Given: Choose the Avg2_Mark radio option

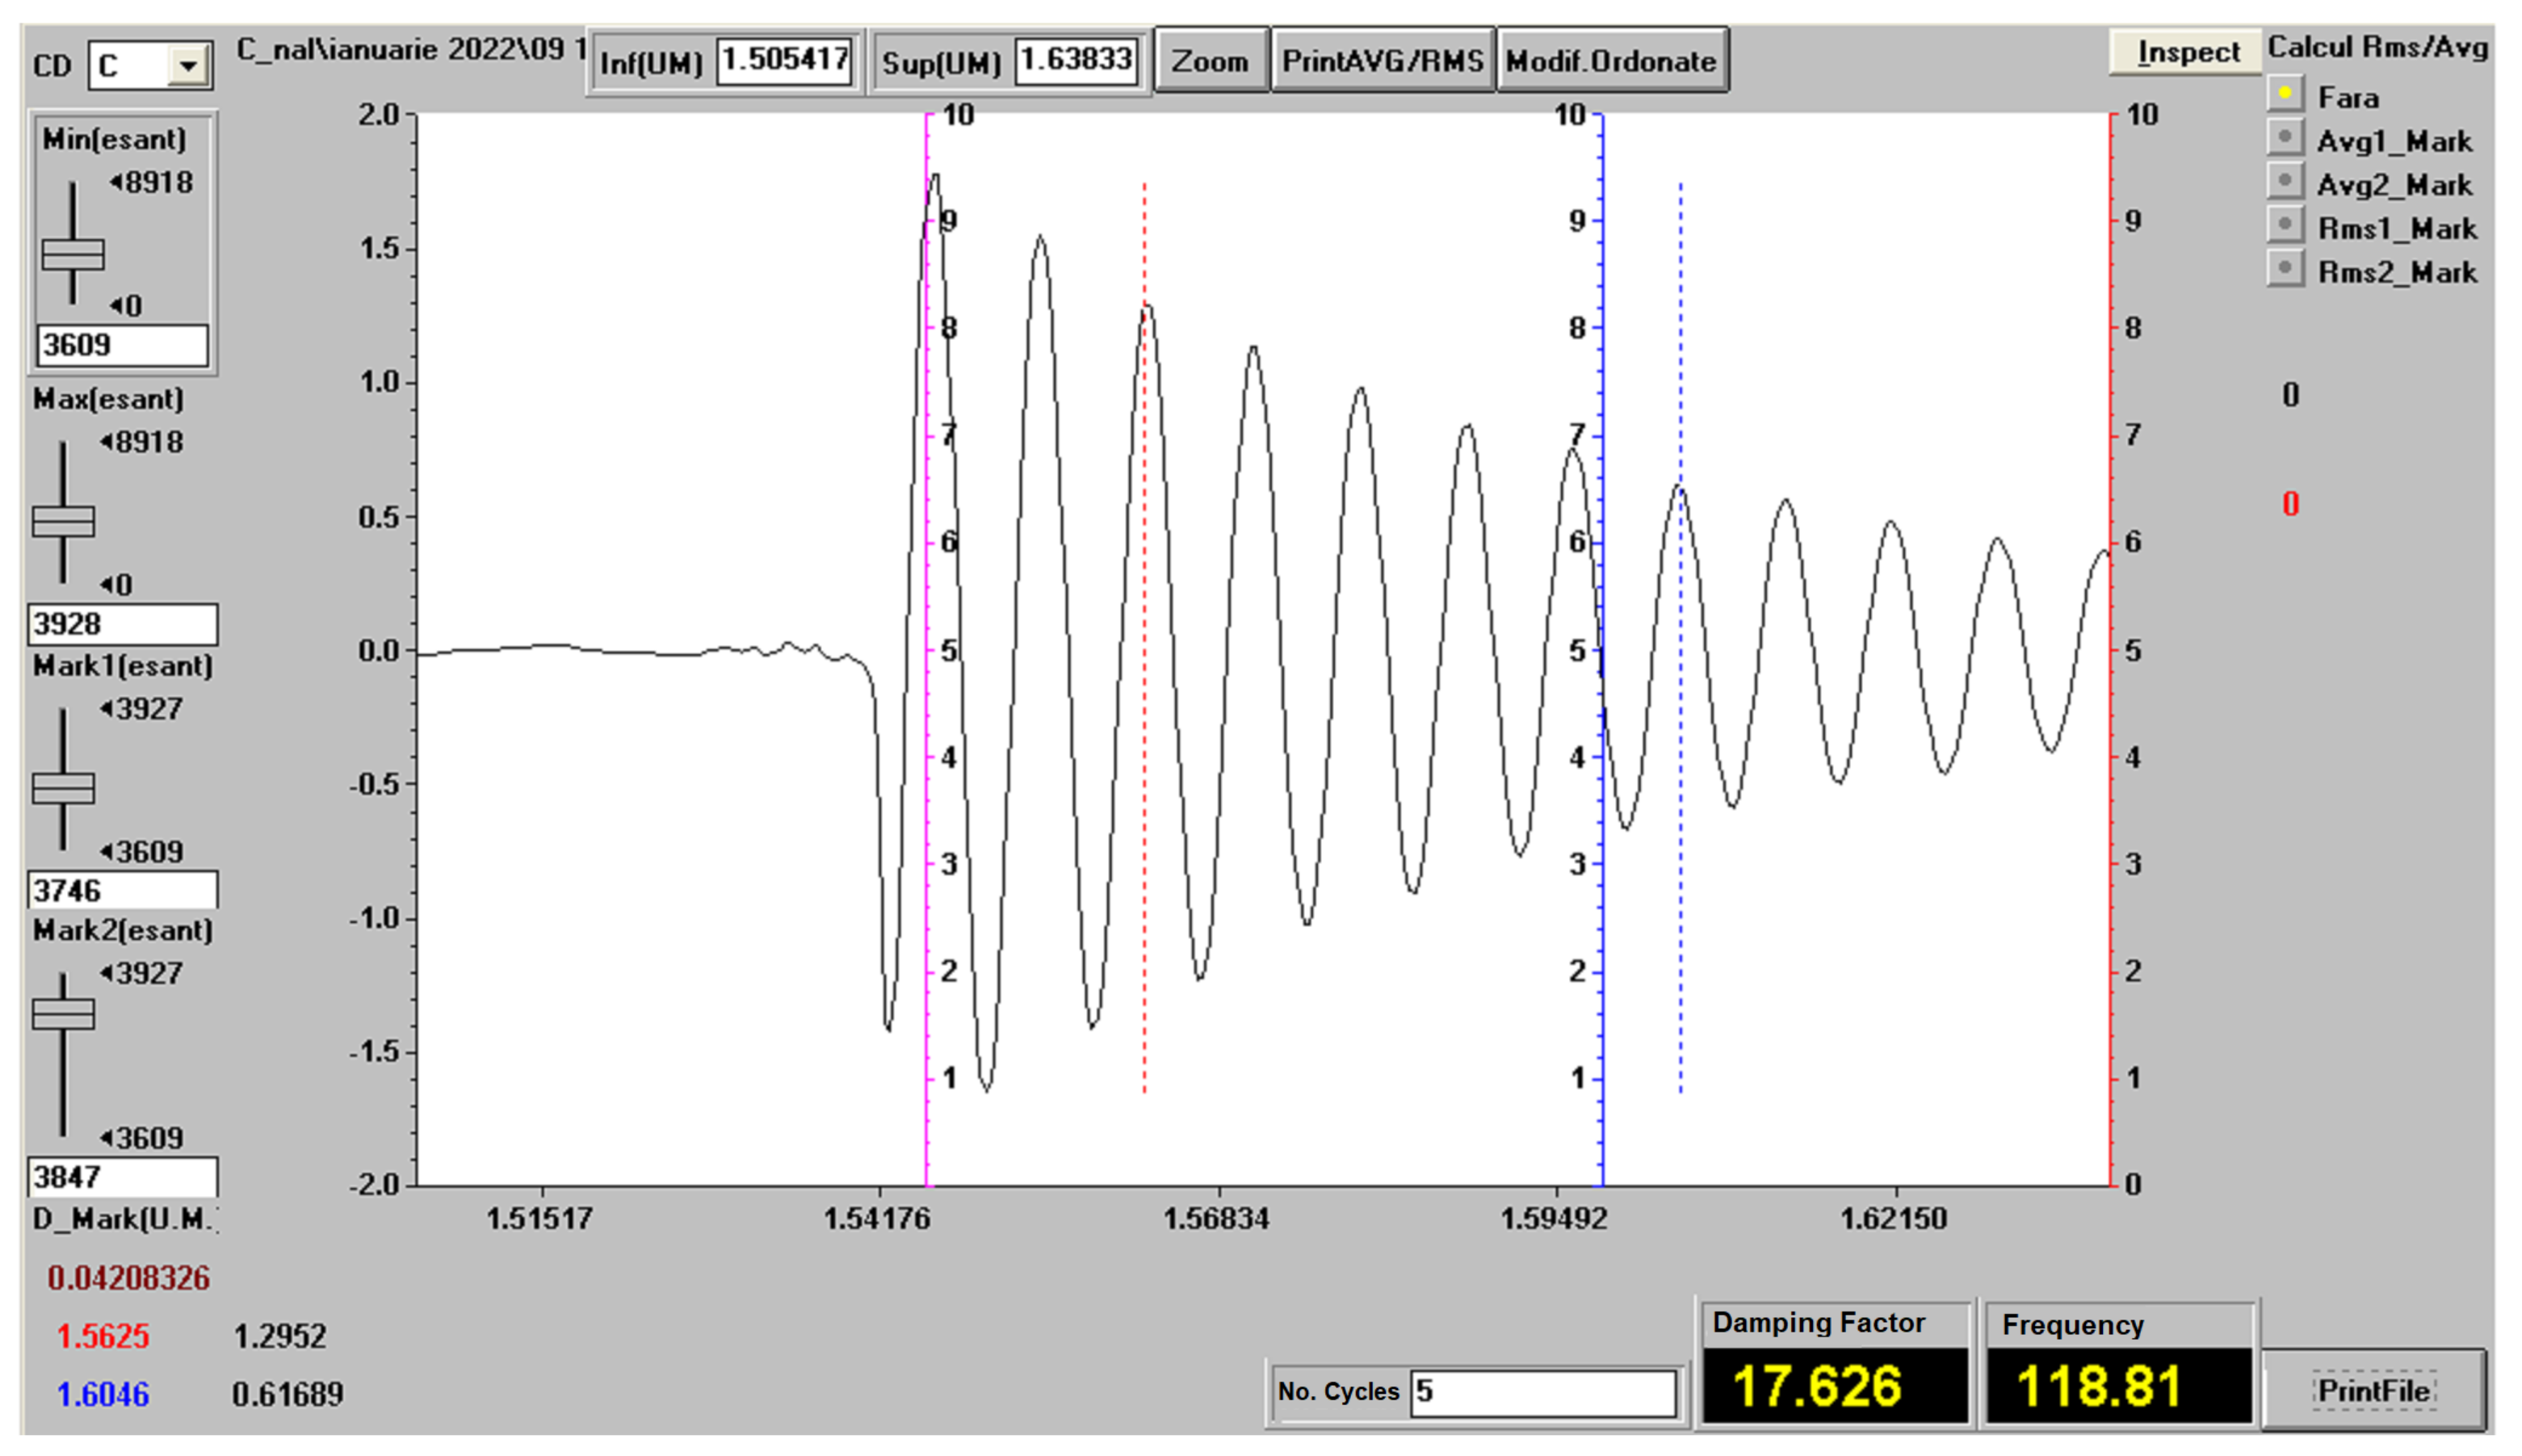Looking at the screenshot, I should 2284,181.
